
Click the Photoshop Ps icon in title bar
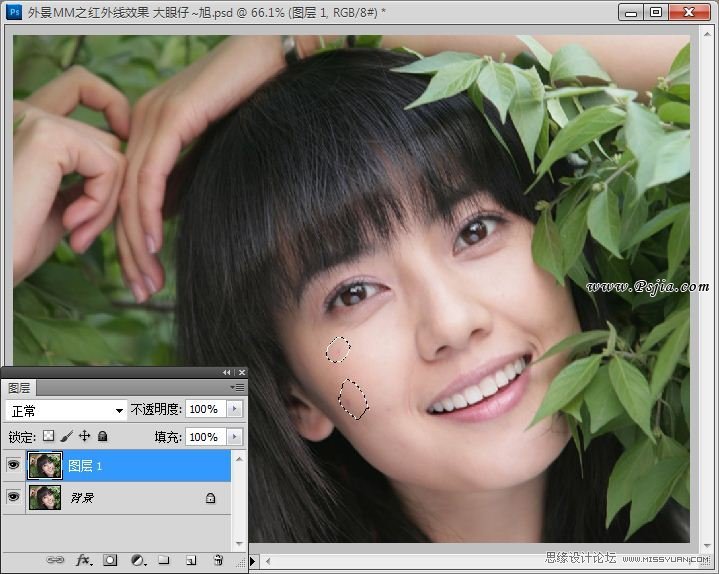(14, 11)
